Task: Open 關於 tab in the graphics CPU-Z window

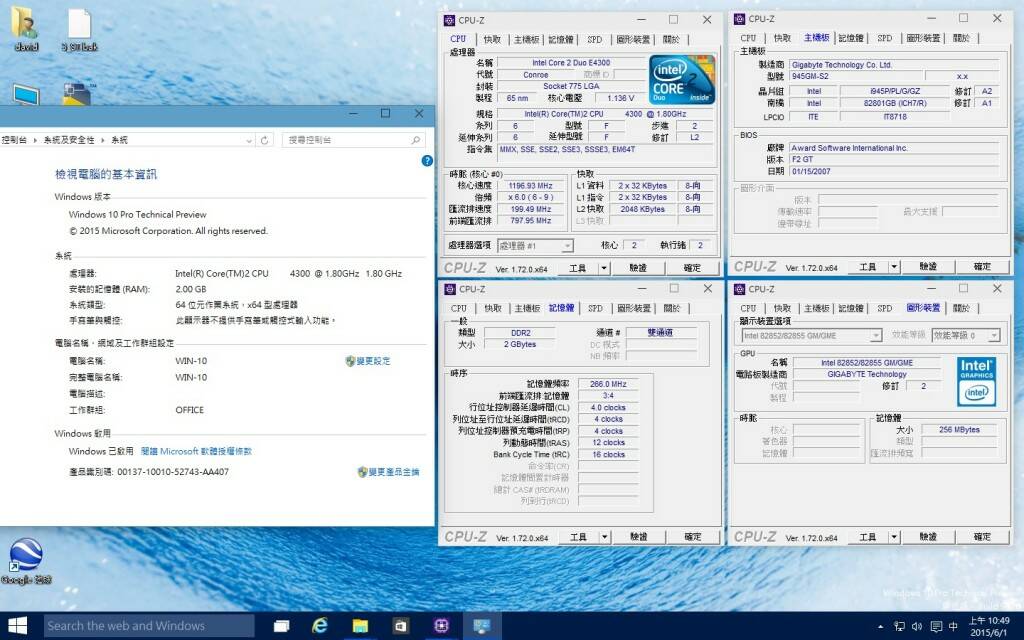Action: pos(961,308)
